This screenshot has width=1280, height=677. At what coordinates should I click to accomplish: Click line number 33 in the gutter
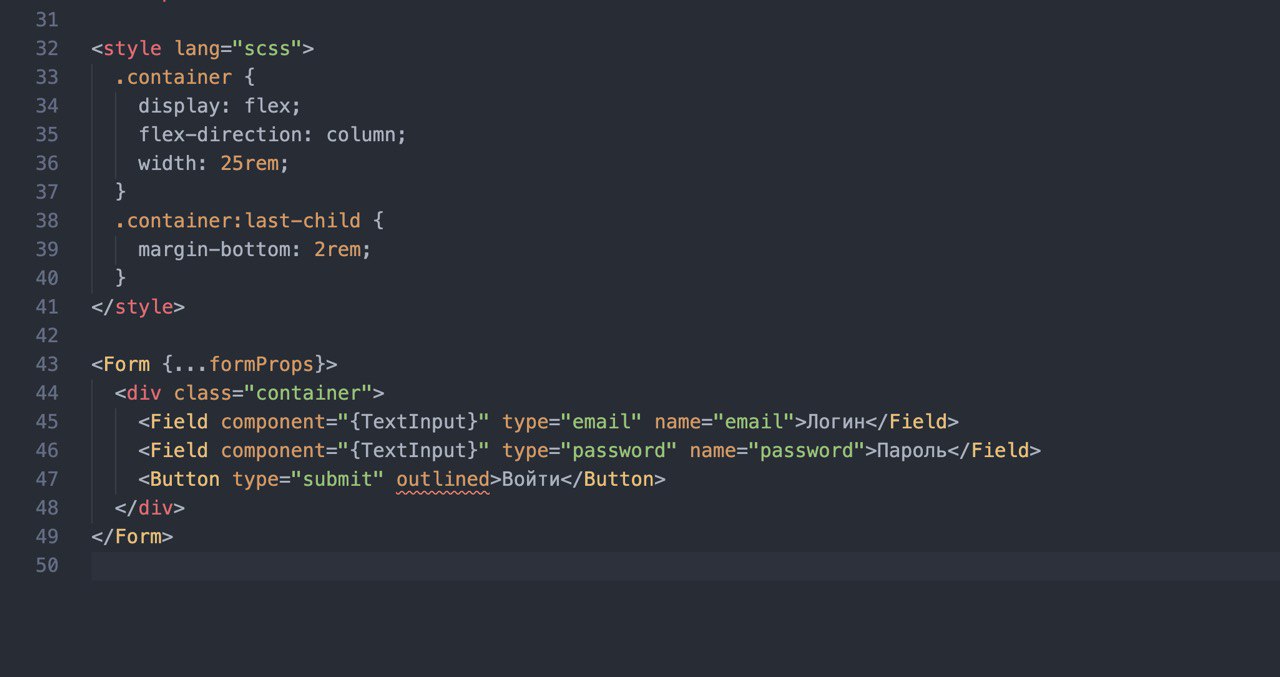[x=47, y=77]
